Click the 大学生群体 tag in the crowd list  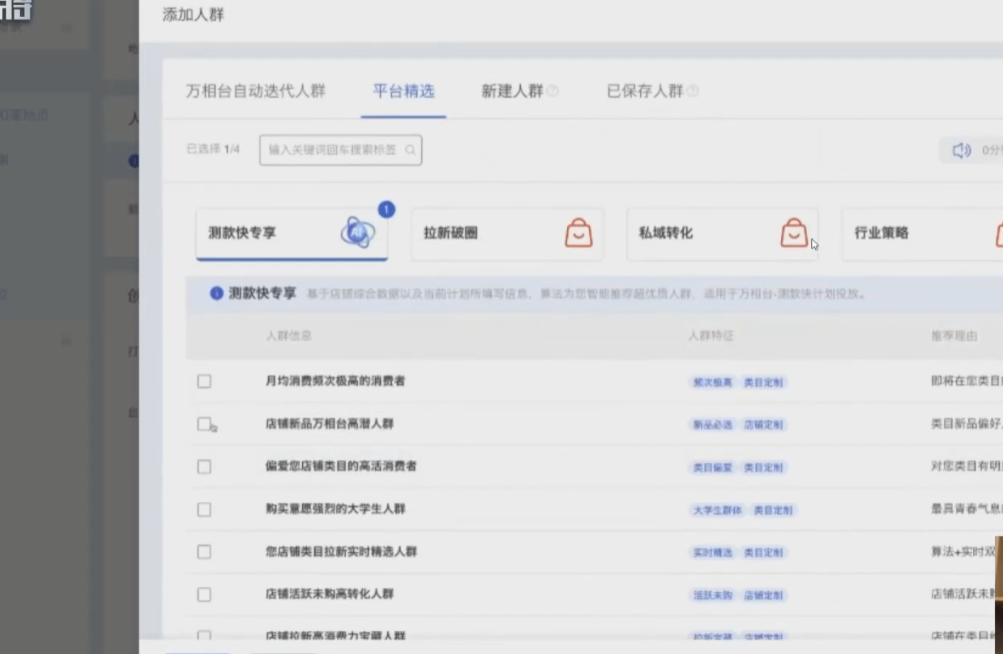(717, 510)
